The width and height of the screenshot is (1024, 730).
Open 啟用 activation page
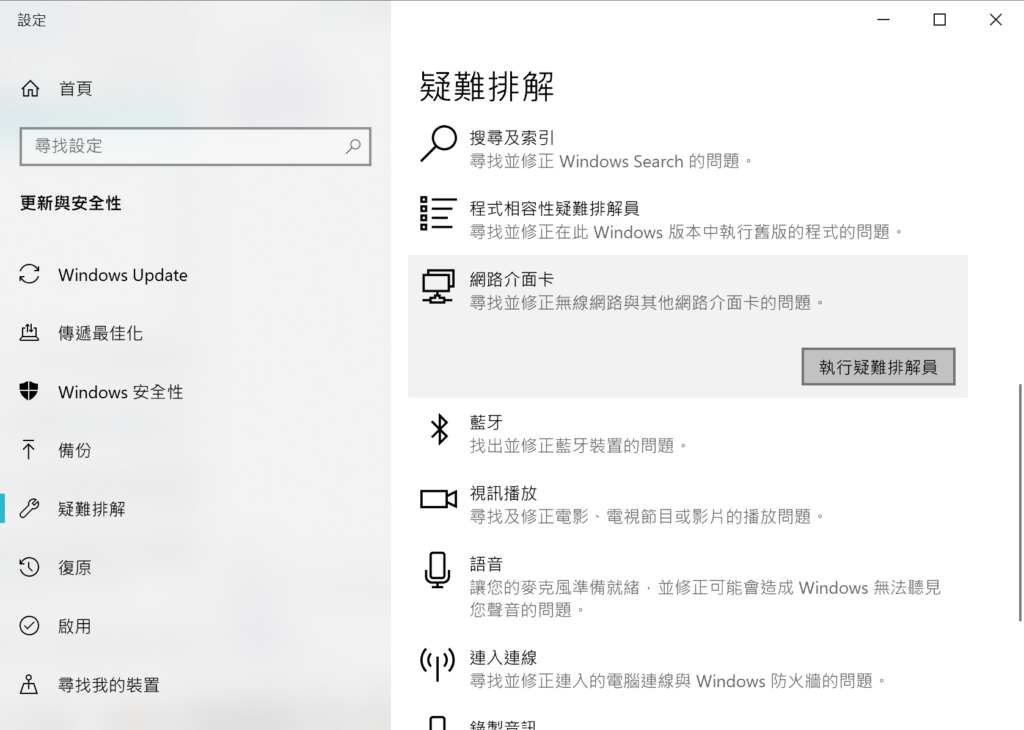click(x=75, y=626)
